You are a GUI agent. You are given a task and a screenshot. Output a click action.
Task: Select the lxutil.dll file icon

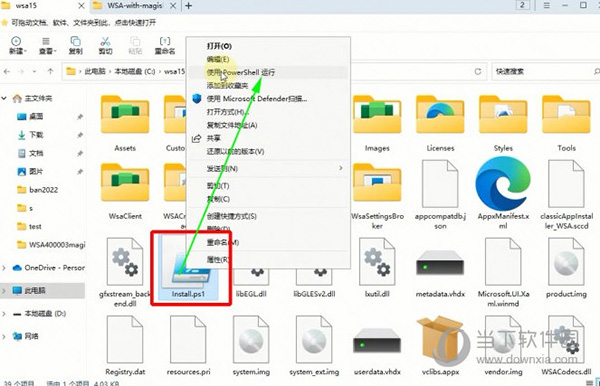[x=377, y=261]
